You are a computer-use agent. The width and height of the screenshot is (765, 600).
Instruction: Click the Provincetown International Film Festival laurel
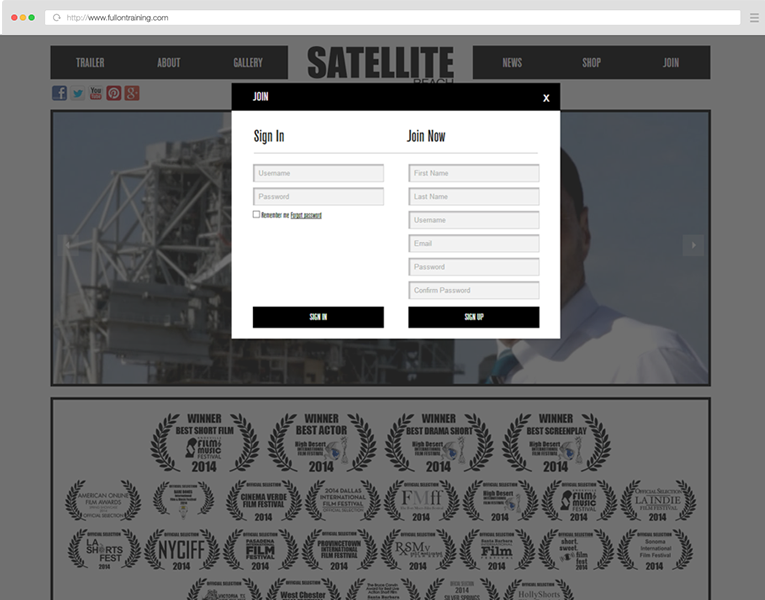coord(339,550)
